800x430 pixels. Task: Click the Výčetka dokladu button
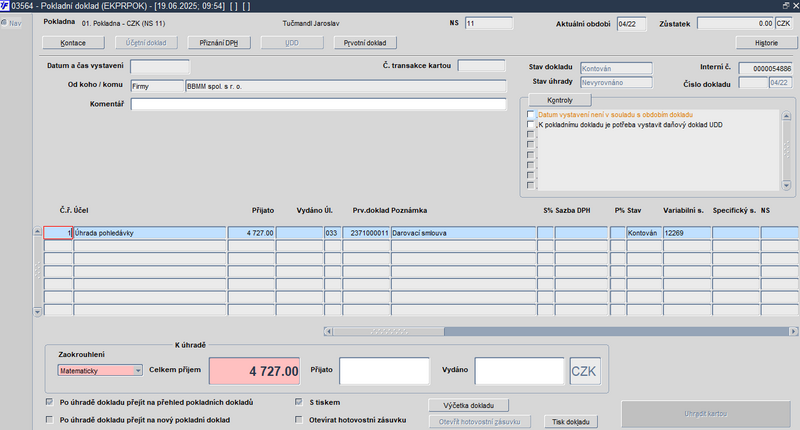(x=468, y=406)
